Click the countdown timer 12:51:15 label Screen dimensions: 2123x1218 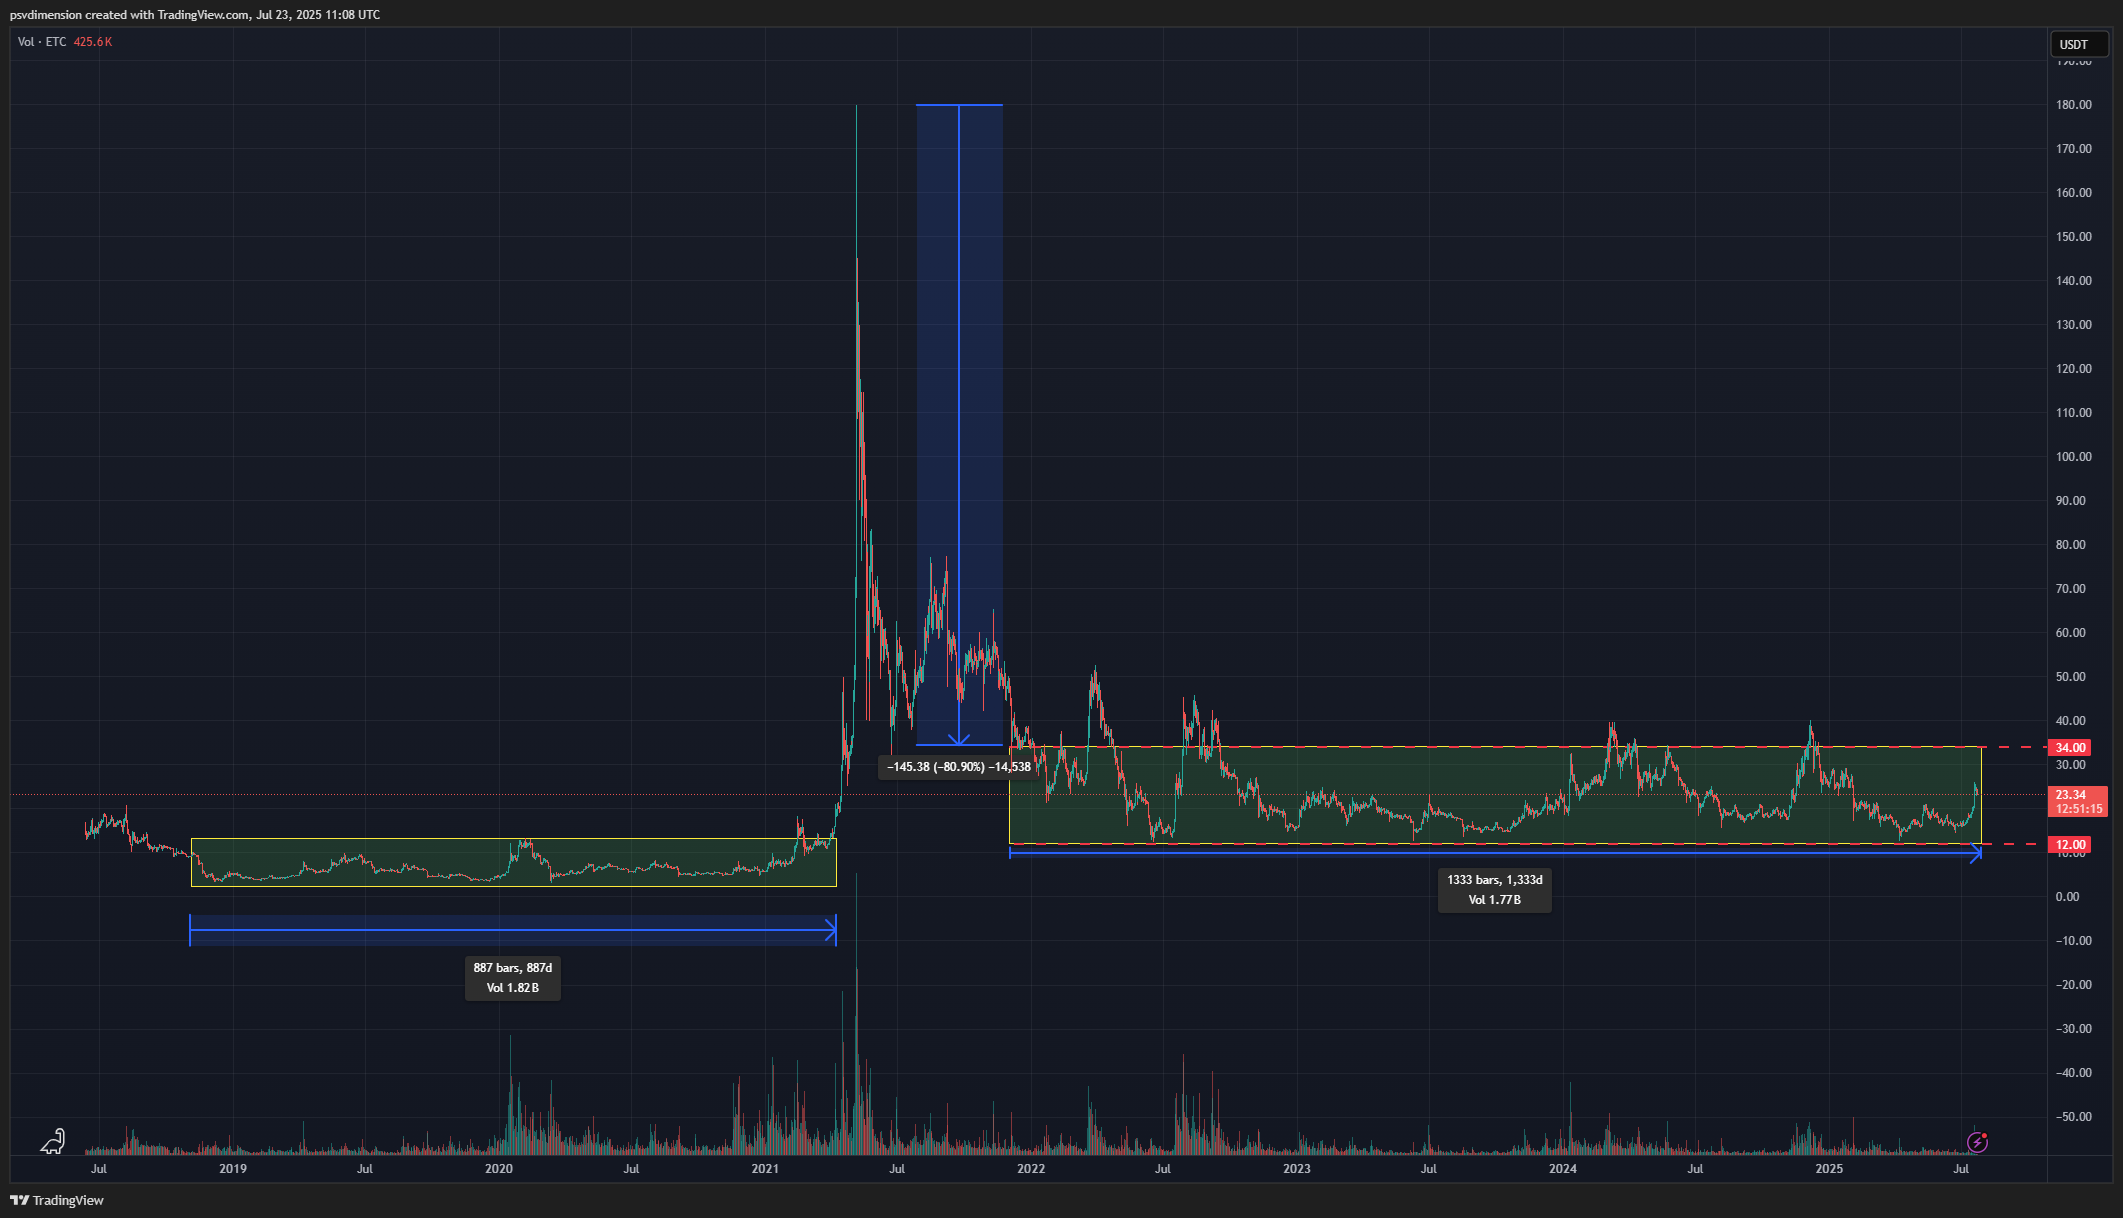pos(2078,809)
